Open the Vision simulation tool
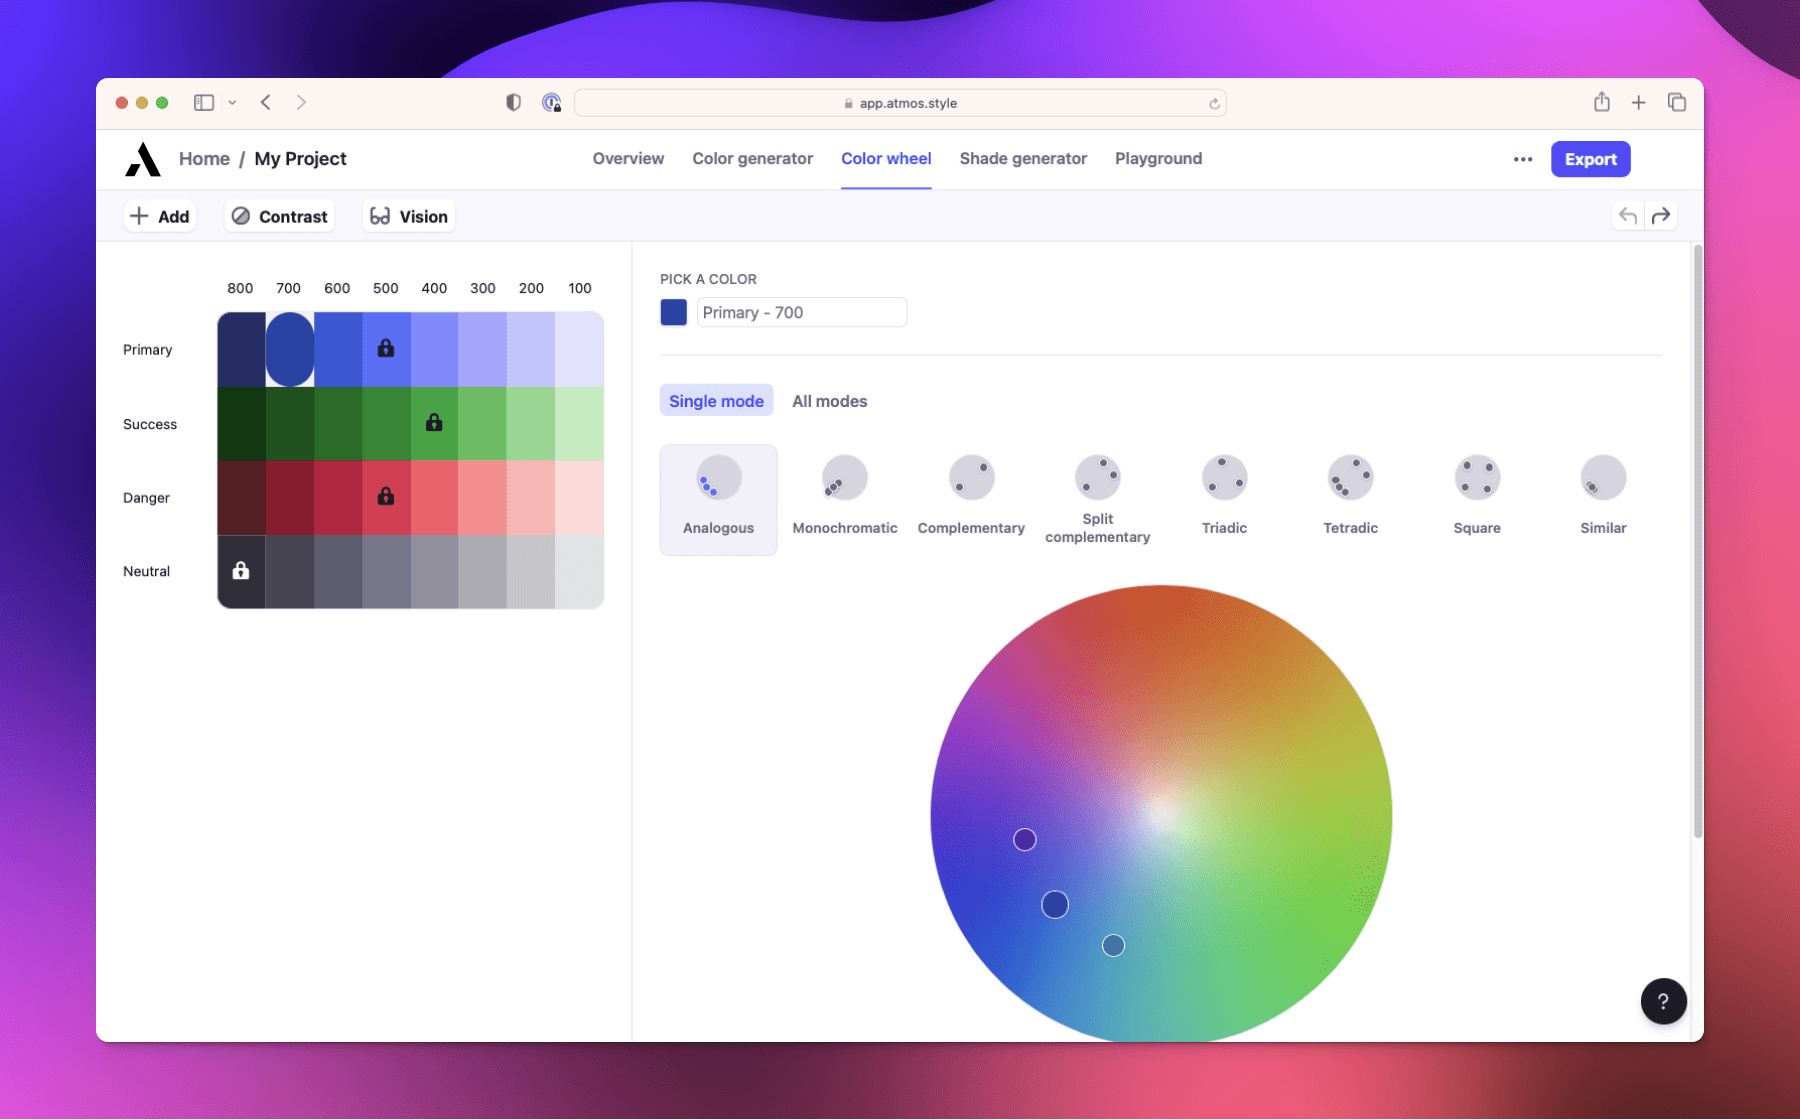Screen dimensions: 1800x1120 [x=408, y=216]
